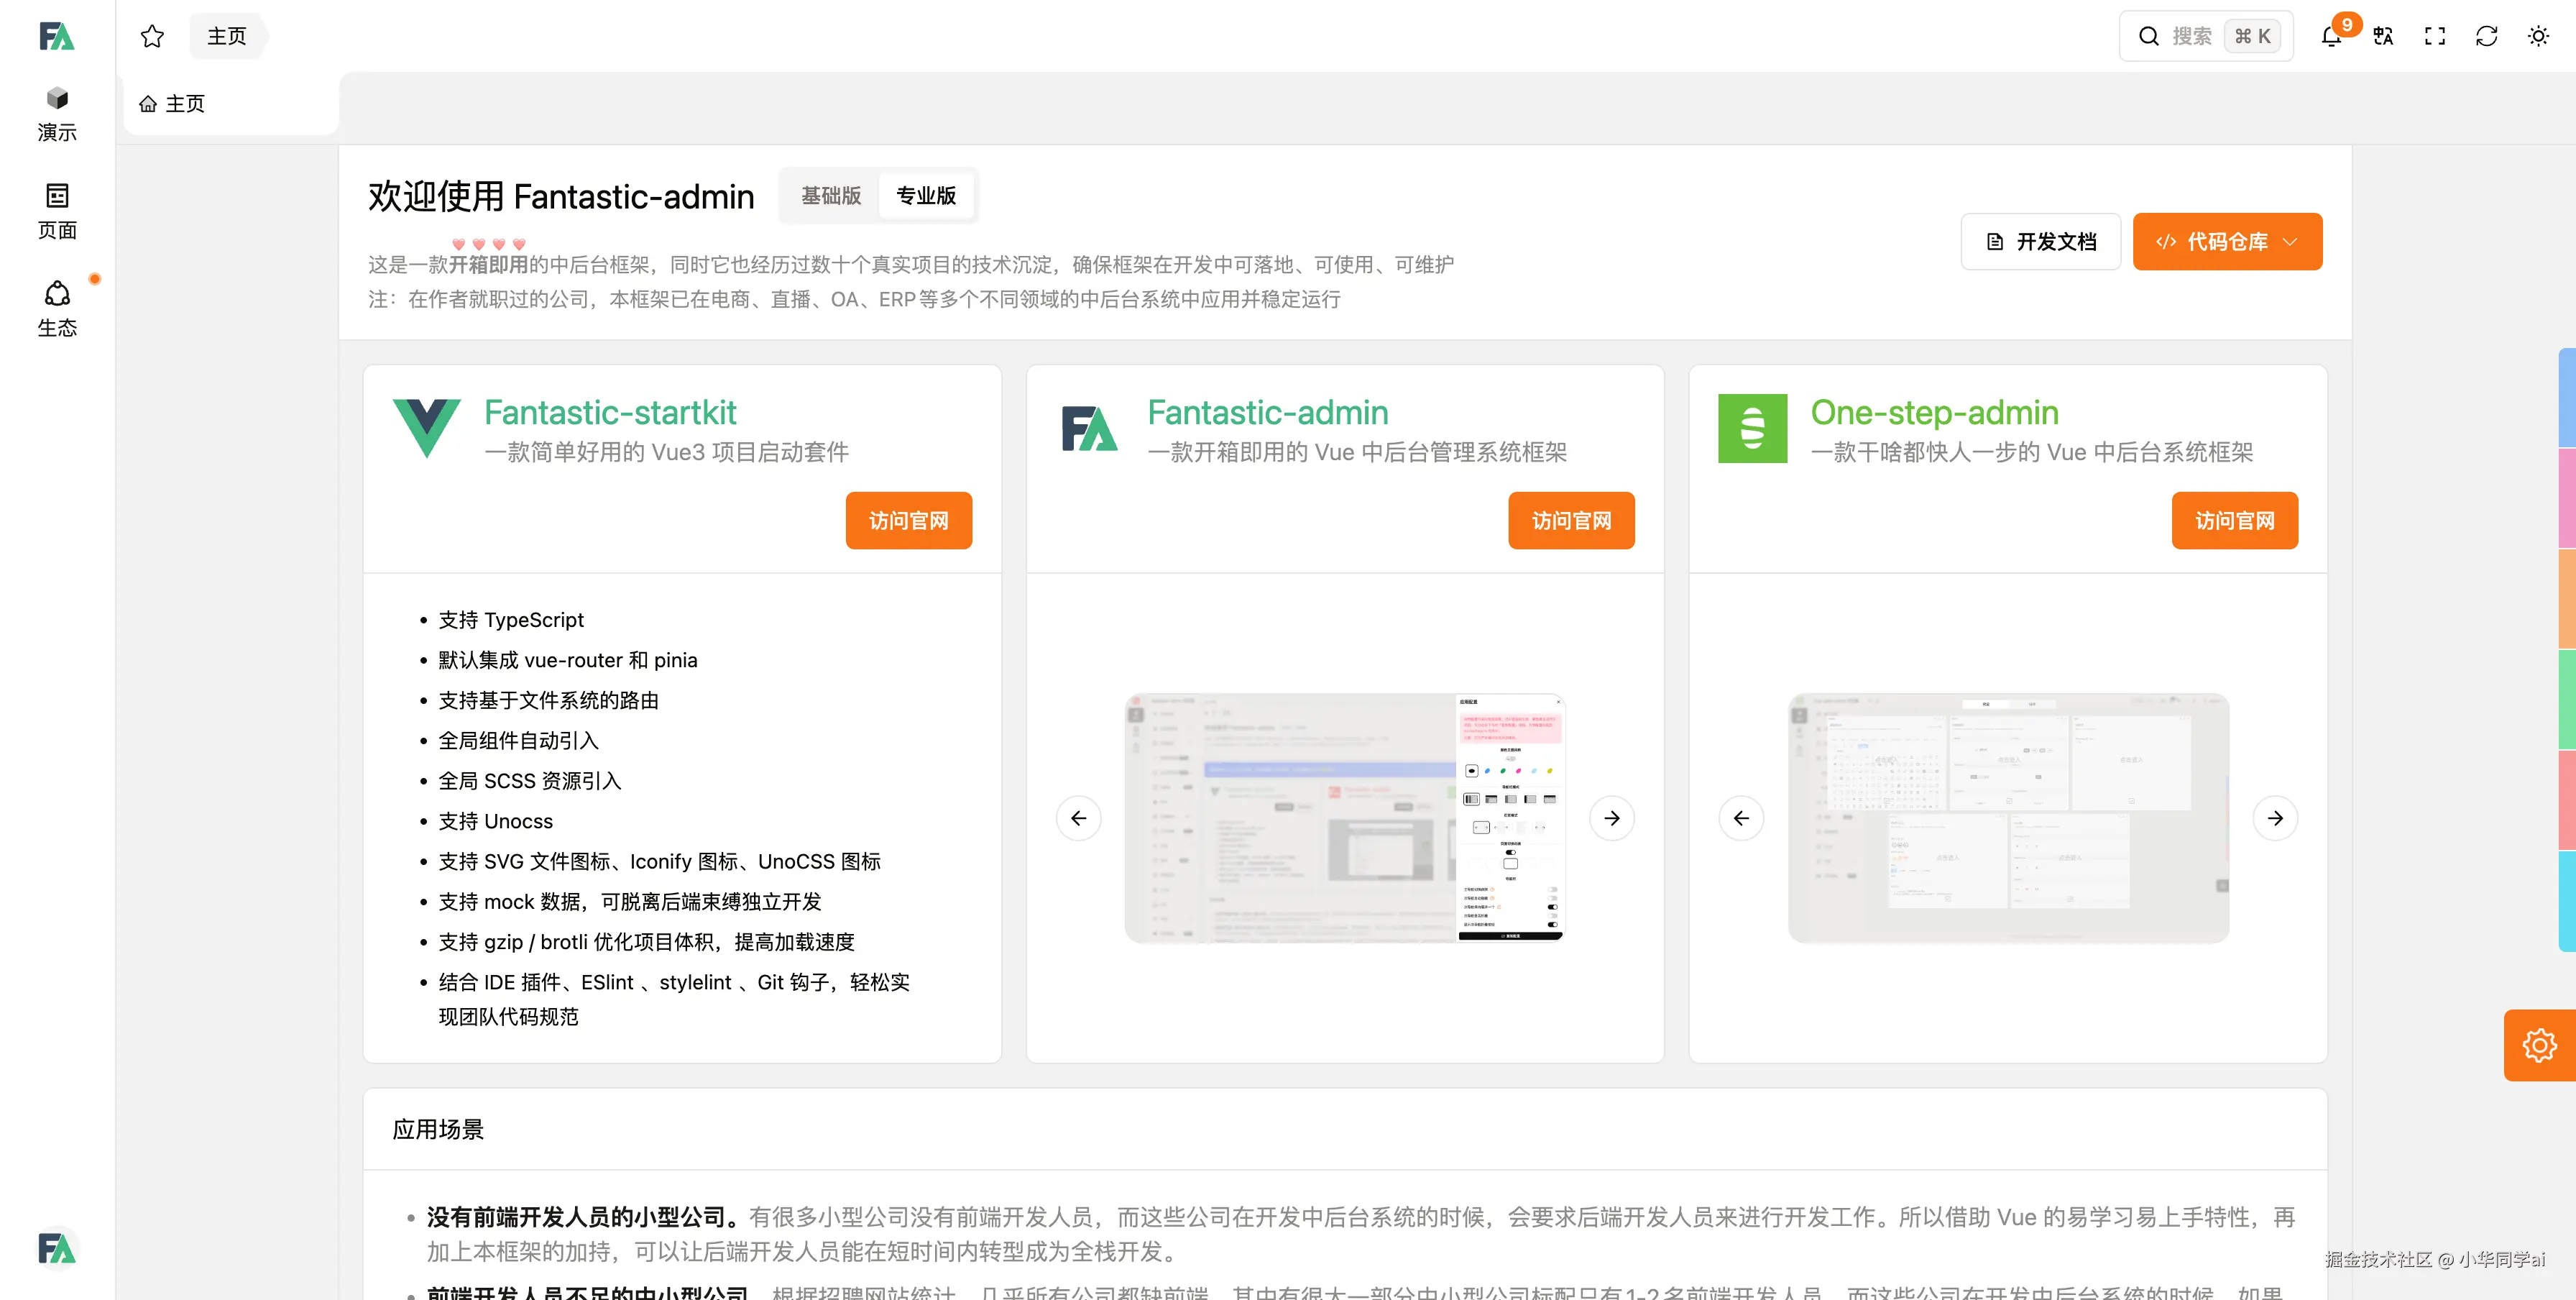
Task: Switch to 基础版 edition
Action: pyautogui.click(x=830, y=196)
